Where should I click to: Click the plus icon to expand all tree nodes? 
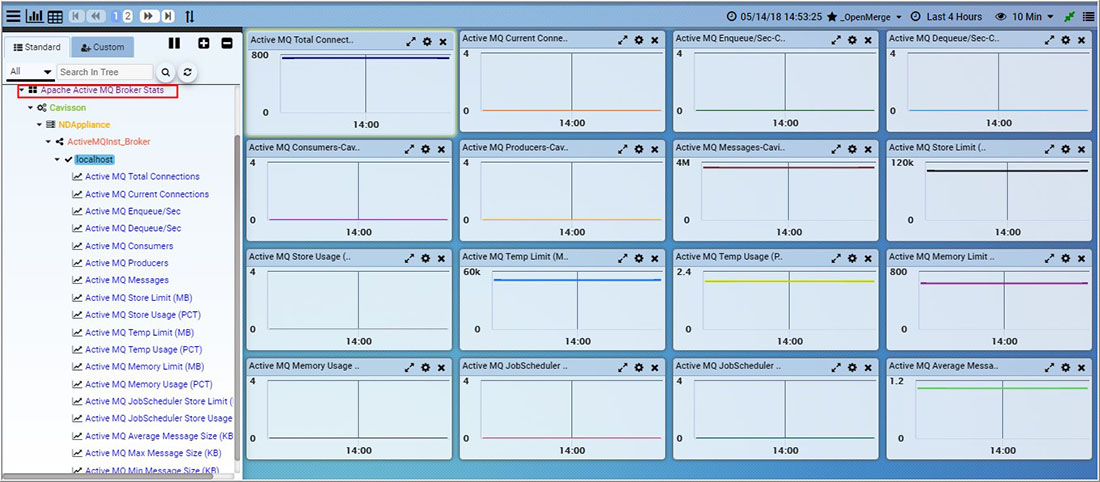pyautogui.click(x=204, y=44)
